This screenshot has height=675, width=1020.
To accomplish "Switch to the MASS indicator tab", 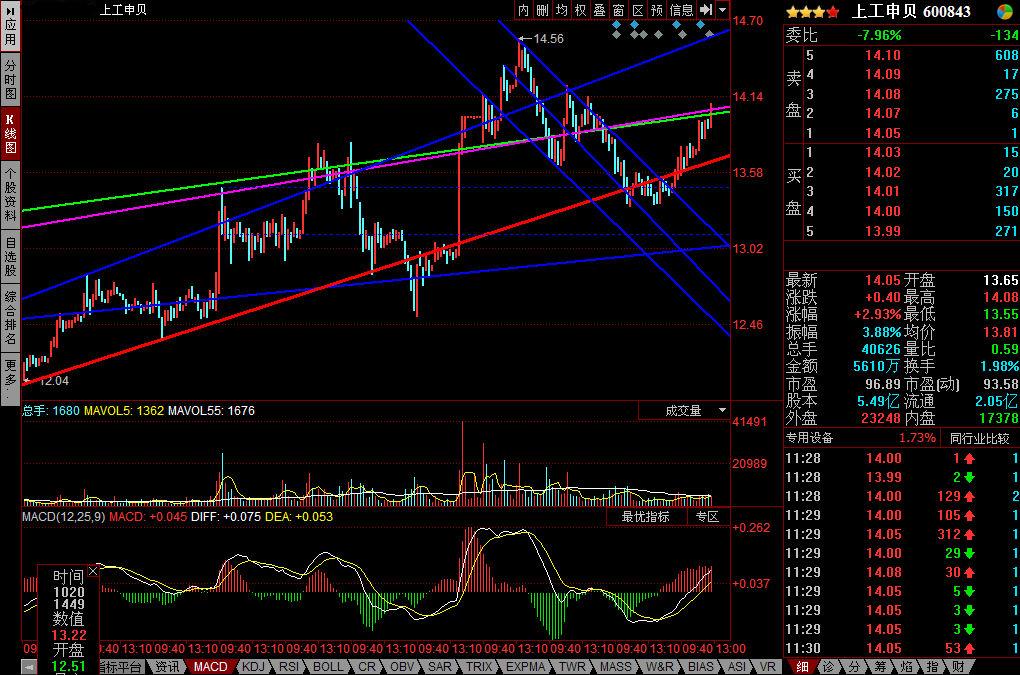I will click(x=615, y=667).
